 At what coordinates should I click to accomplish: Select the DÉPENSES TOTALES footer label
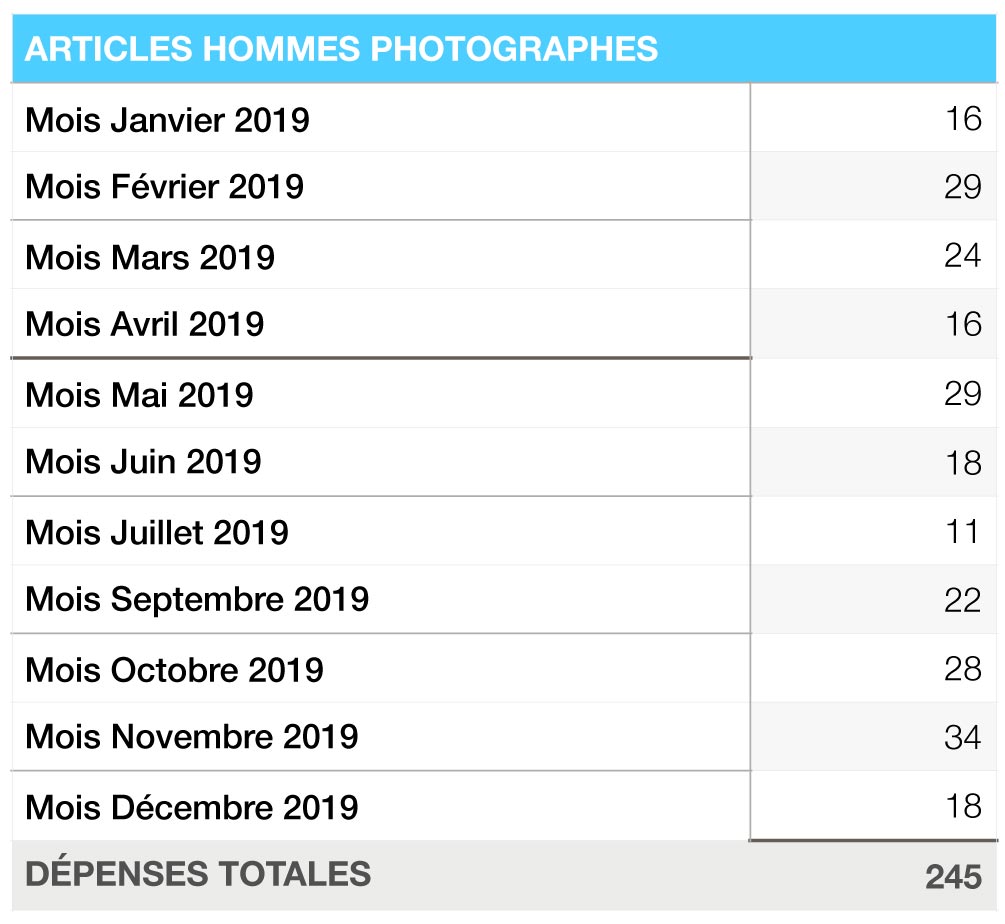pos(198,874)
